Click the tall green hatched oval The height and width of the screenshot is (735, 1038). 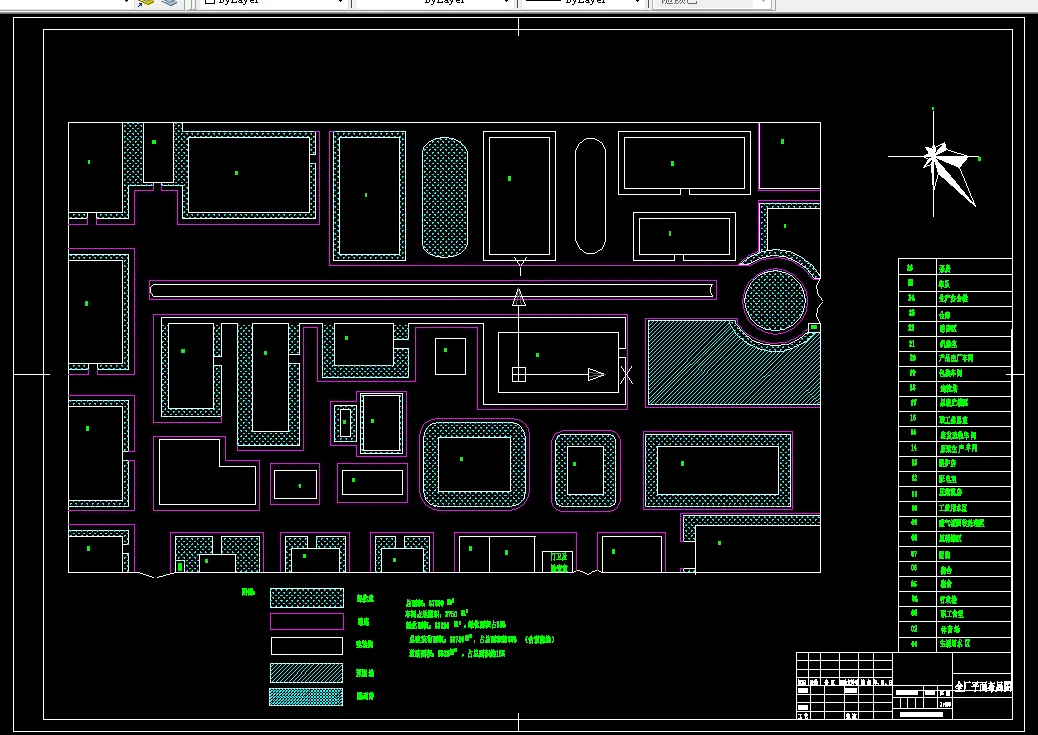pos(445,197)
